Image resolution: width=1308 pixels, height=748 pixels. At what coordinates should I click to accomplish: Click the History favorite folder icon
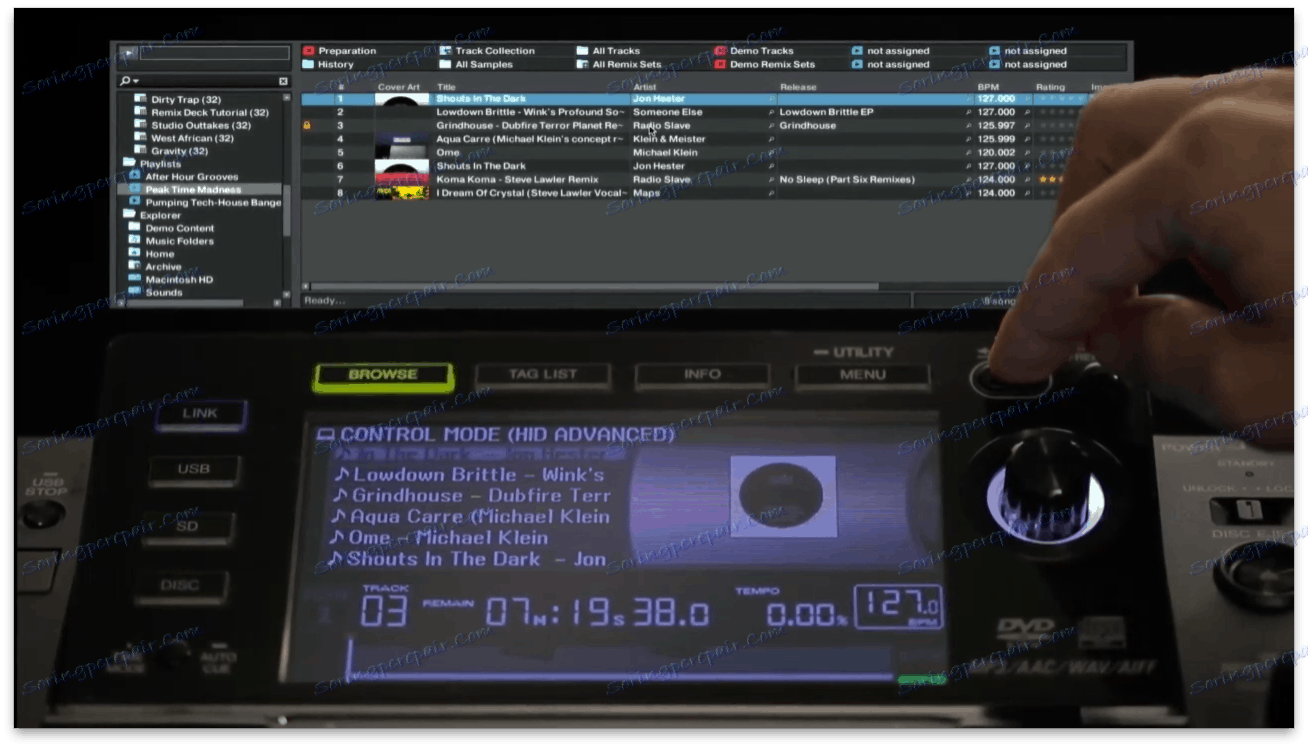coord(309,64)
